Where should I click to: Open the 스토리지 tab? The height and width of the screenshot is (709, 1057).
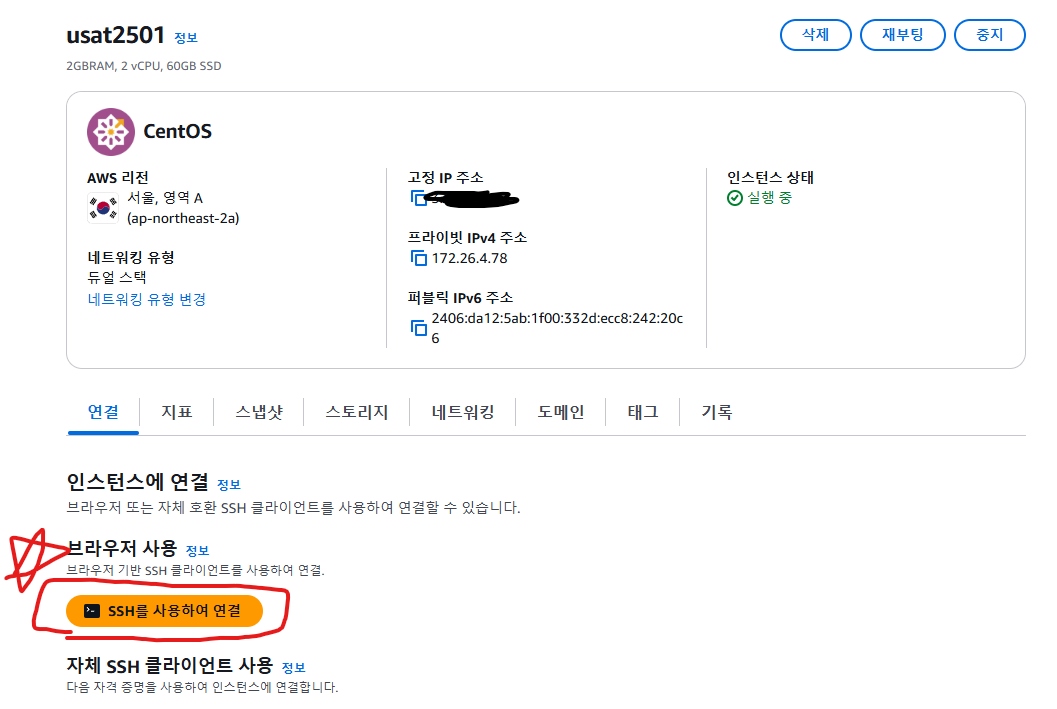click(x=357, y=412)
